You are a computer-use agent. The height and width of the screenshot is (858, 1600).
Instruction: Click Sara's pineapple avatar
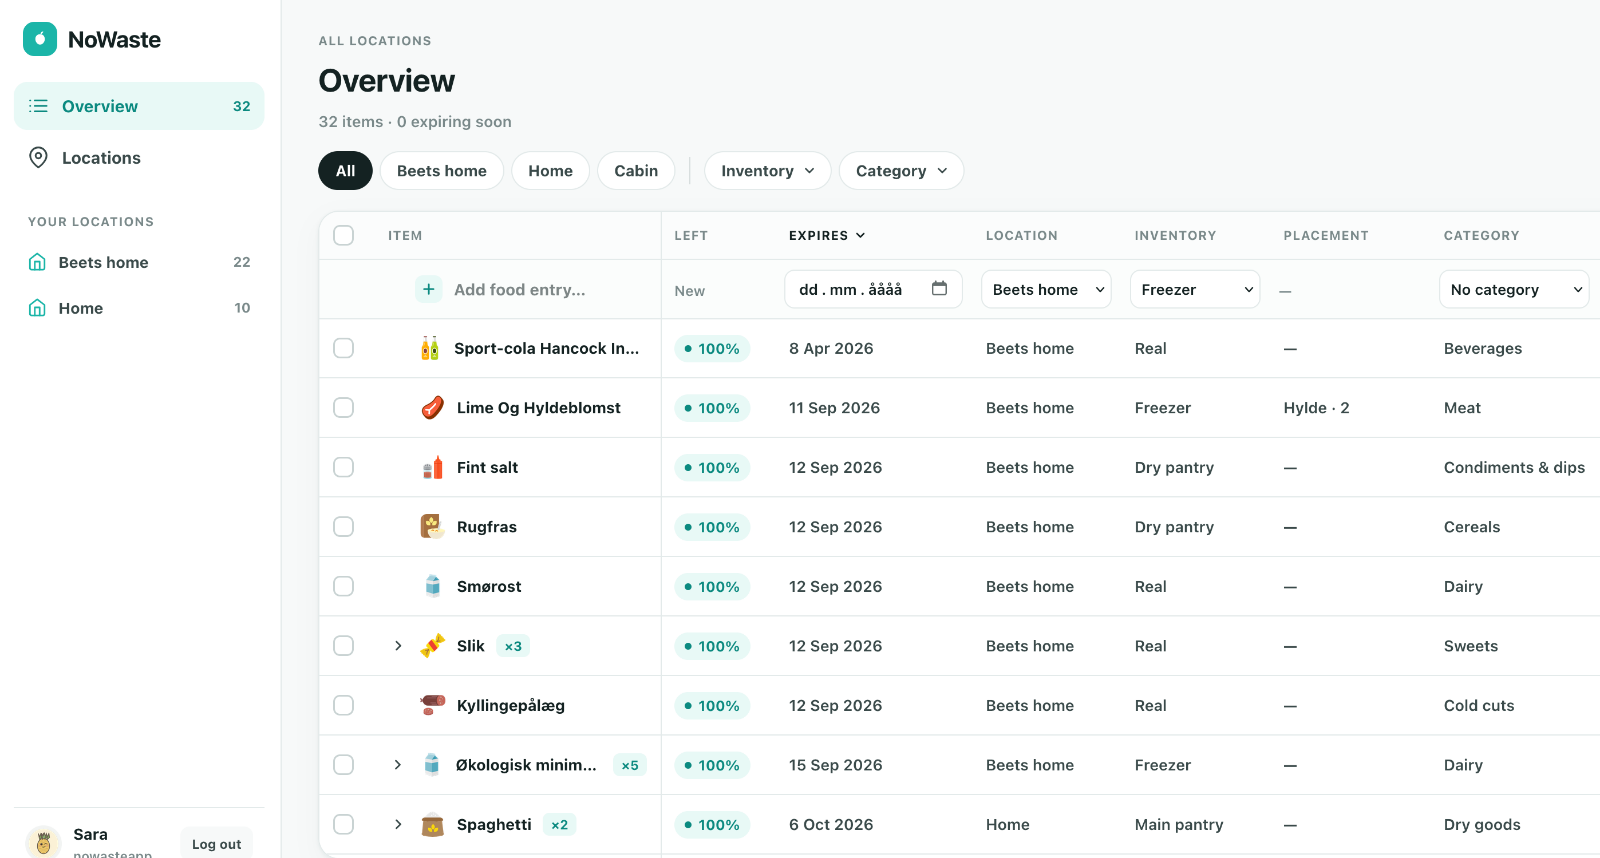(43, 842)
